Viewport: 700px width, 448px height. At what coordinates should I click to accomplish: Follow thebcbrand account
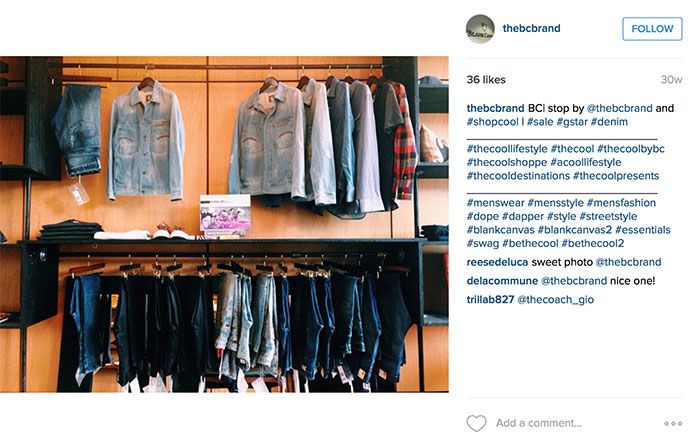point(652,29)
